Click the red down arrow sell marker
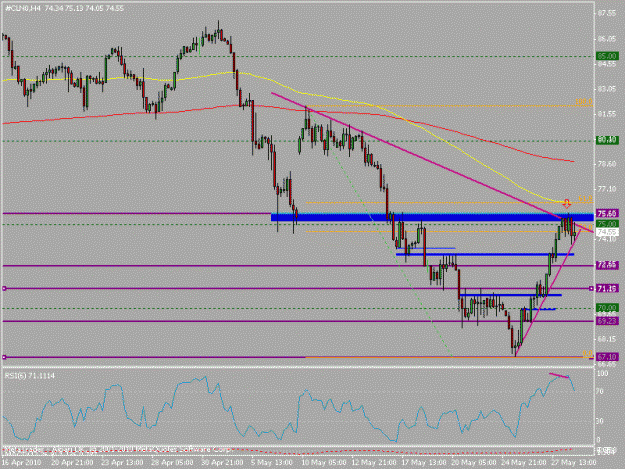The height and width of the screenshot is (469, 625). coord(566,203)
